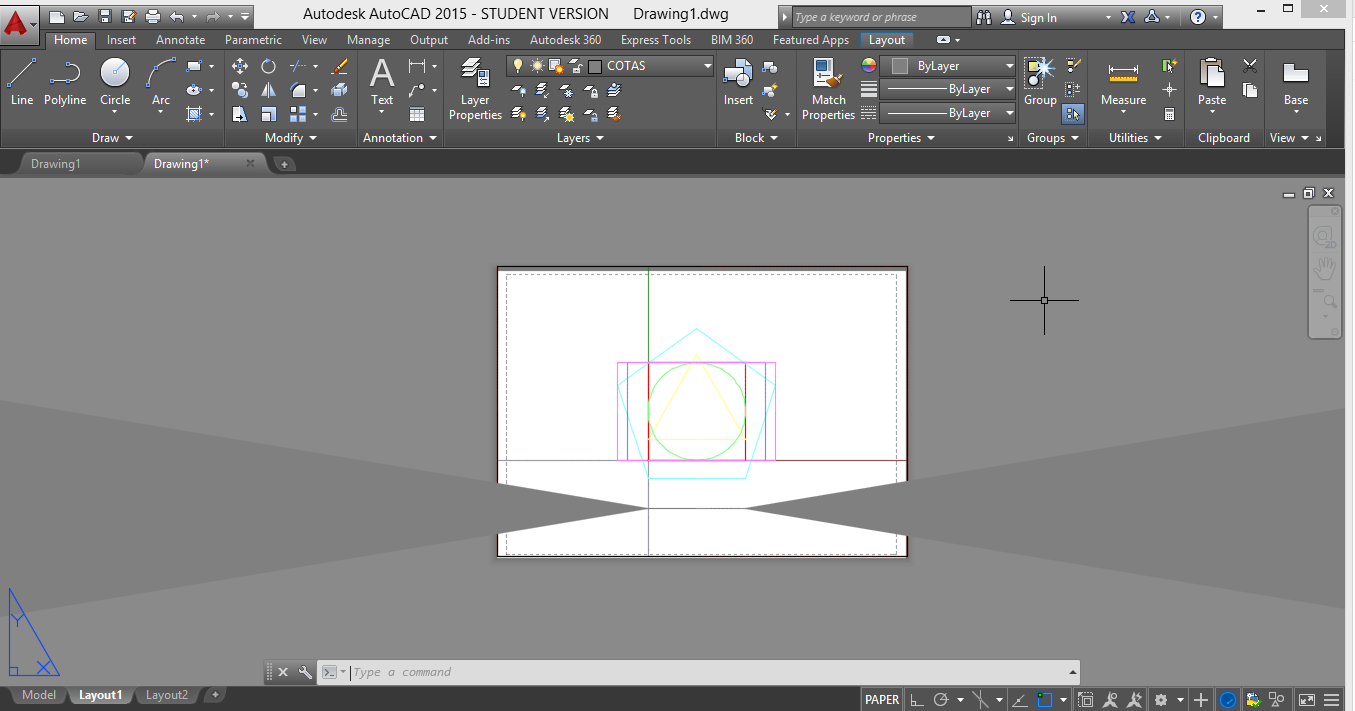Open Layer Properties manager
The width and height of the screenshot is (1355, 711).
[x=475, y=89]
